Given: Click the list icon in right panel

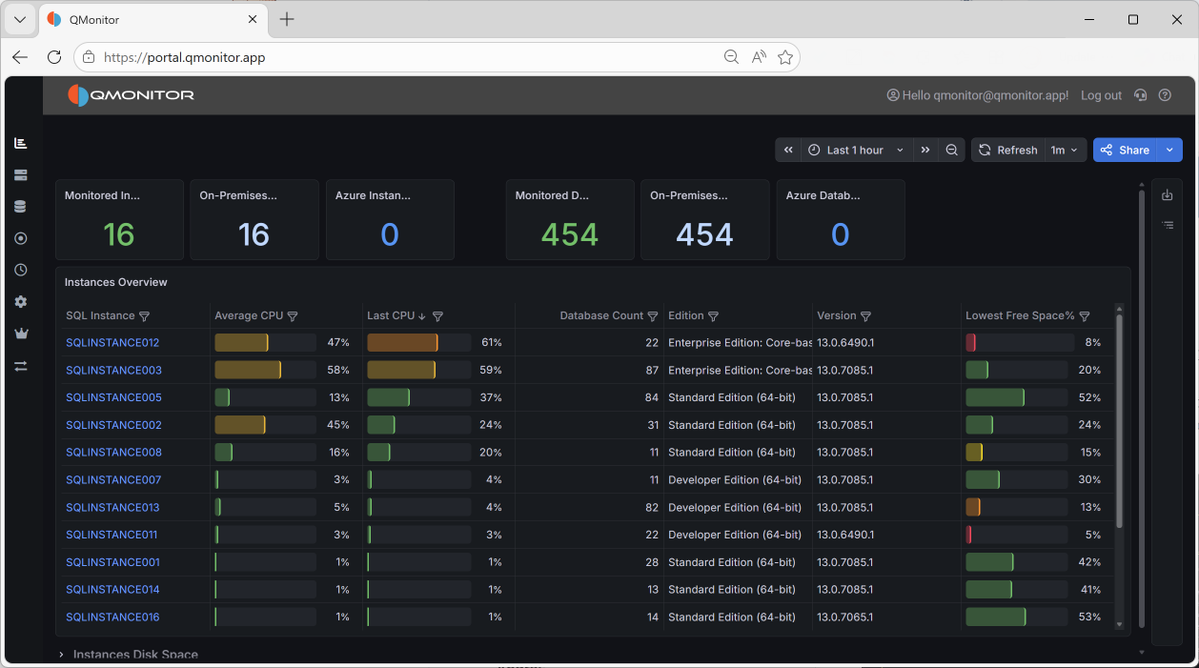Looking at the screenshot, I should tap(1168, 225).
